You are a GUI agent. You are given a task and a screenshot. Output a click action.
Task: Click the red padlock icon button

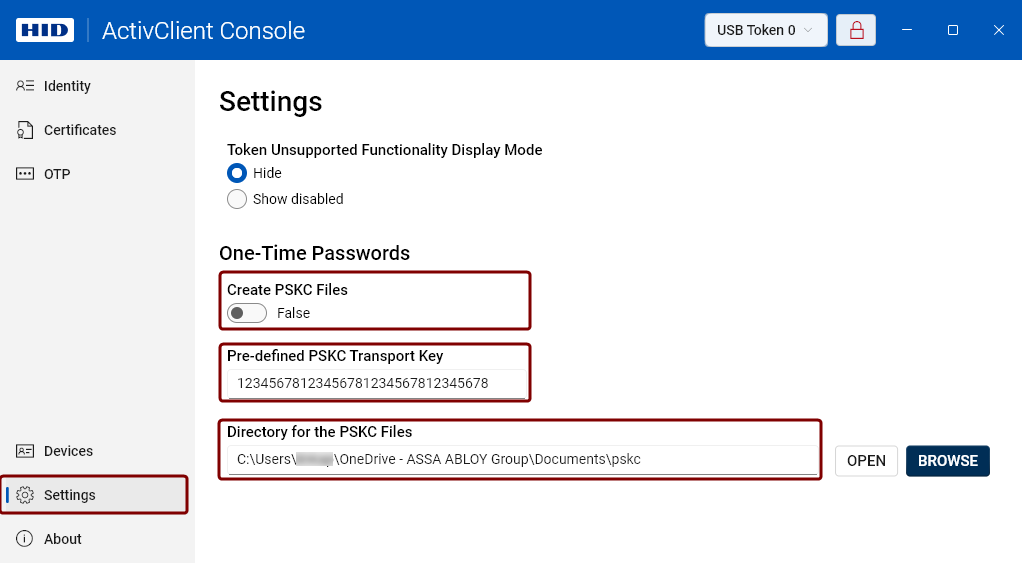point(856,30)
